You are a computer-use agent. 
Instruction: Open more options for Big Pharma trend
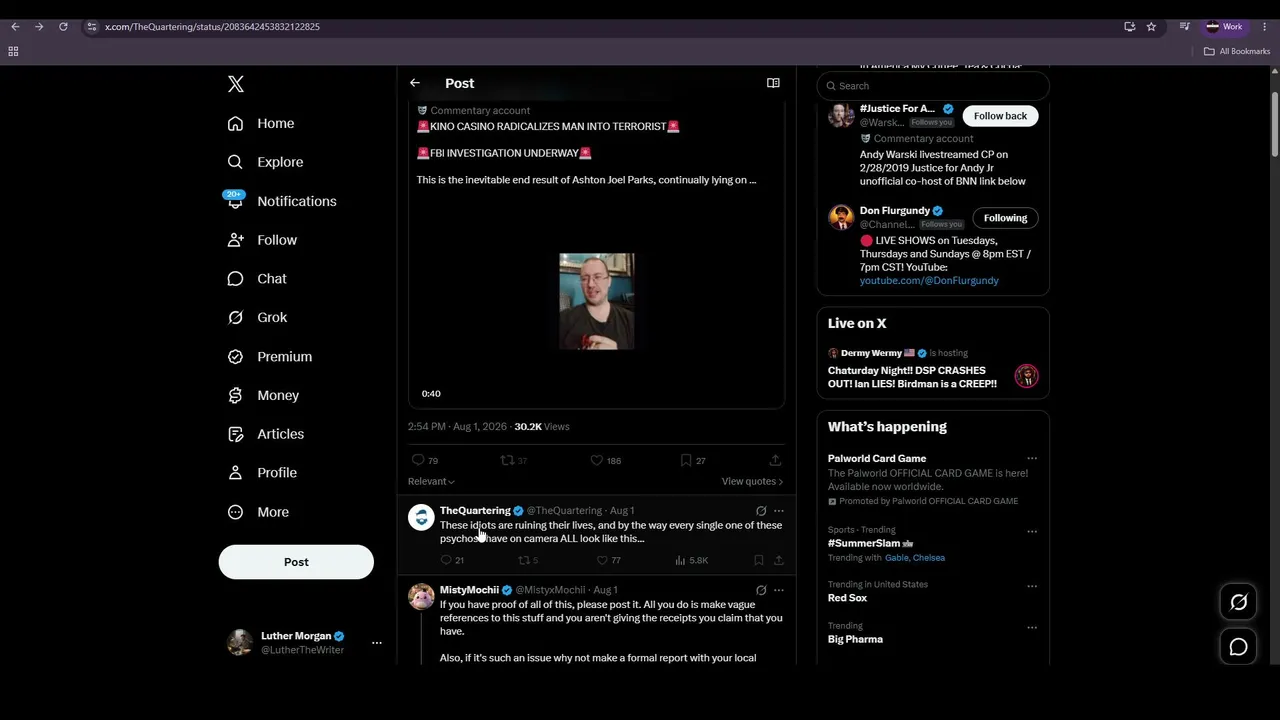pyautogui.click(x=1032, y=627)
